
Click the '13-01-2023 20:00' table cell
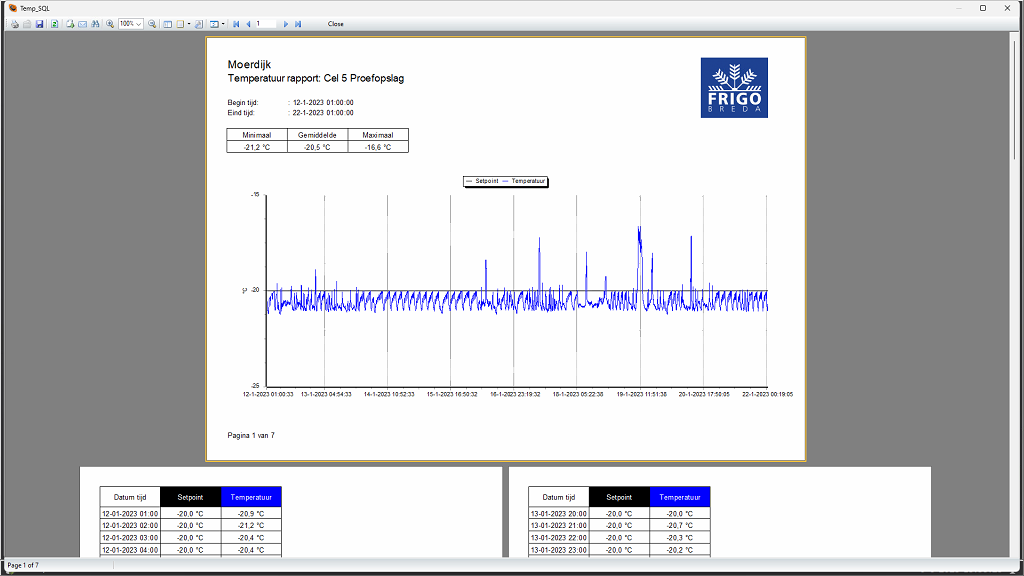(559, 514)
